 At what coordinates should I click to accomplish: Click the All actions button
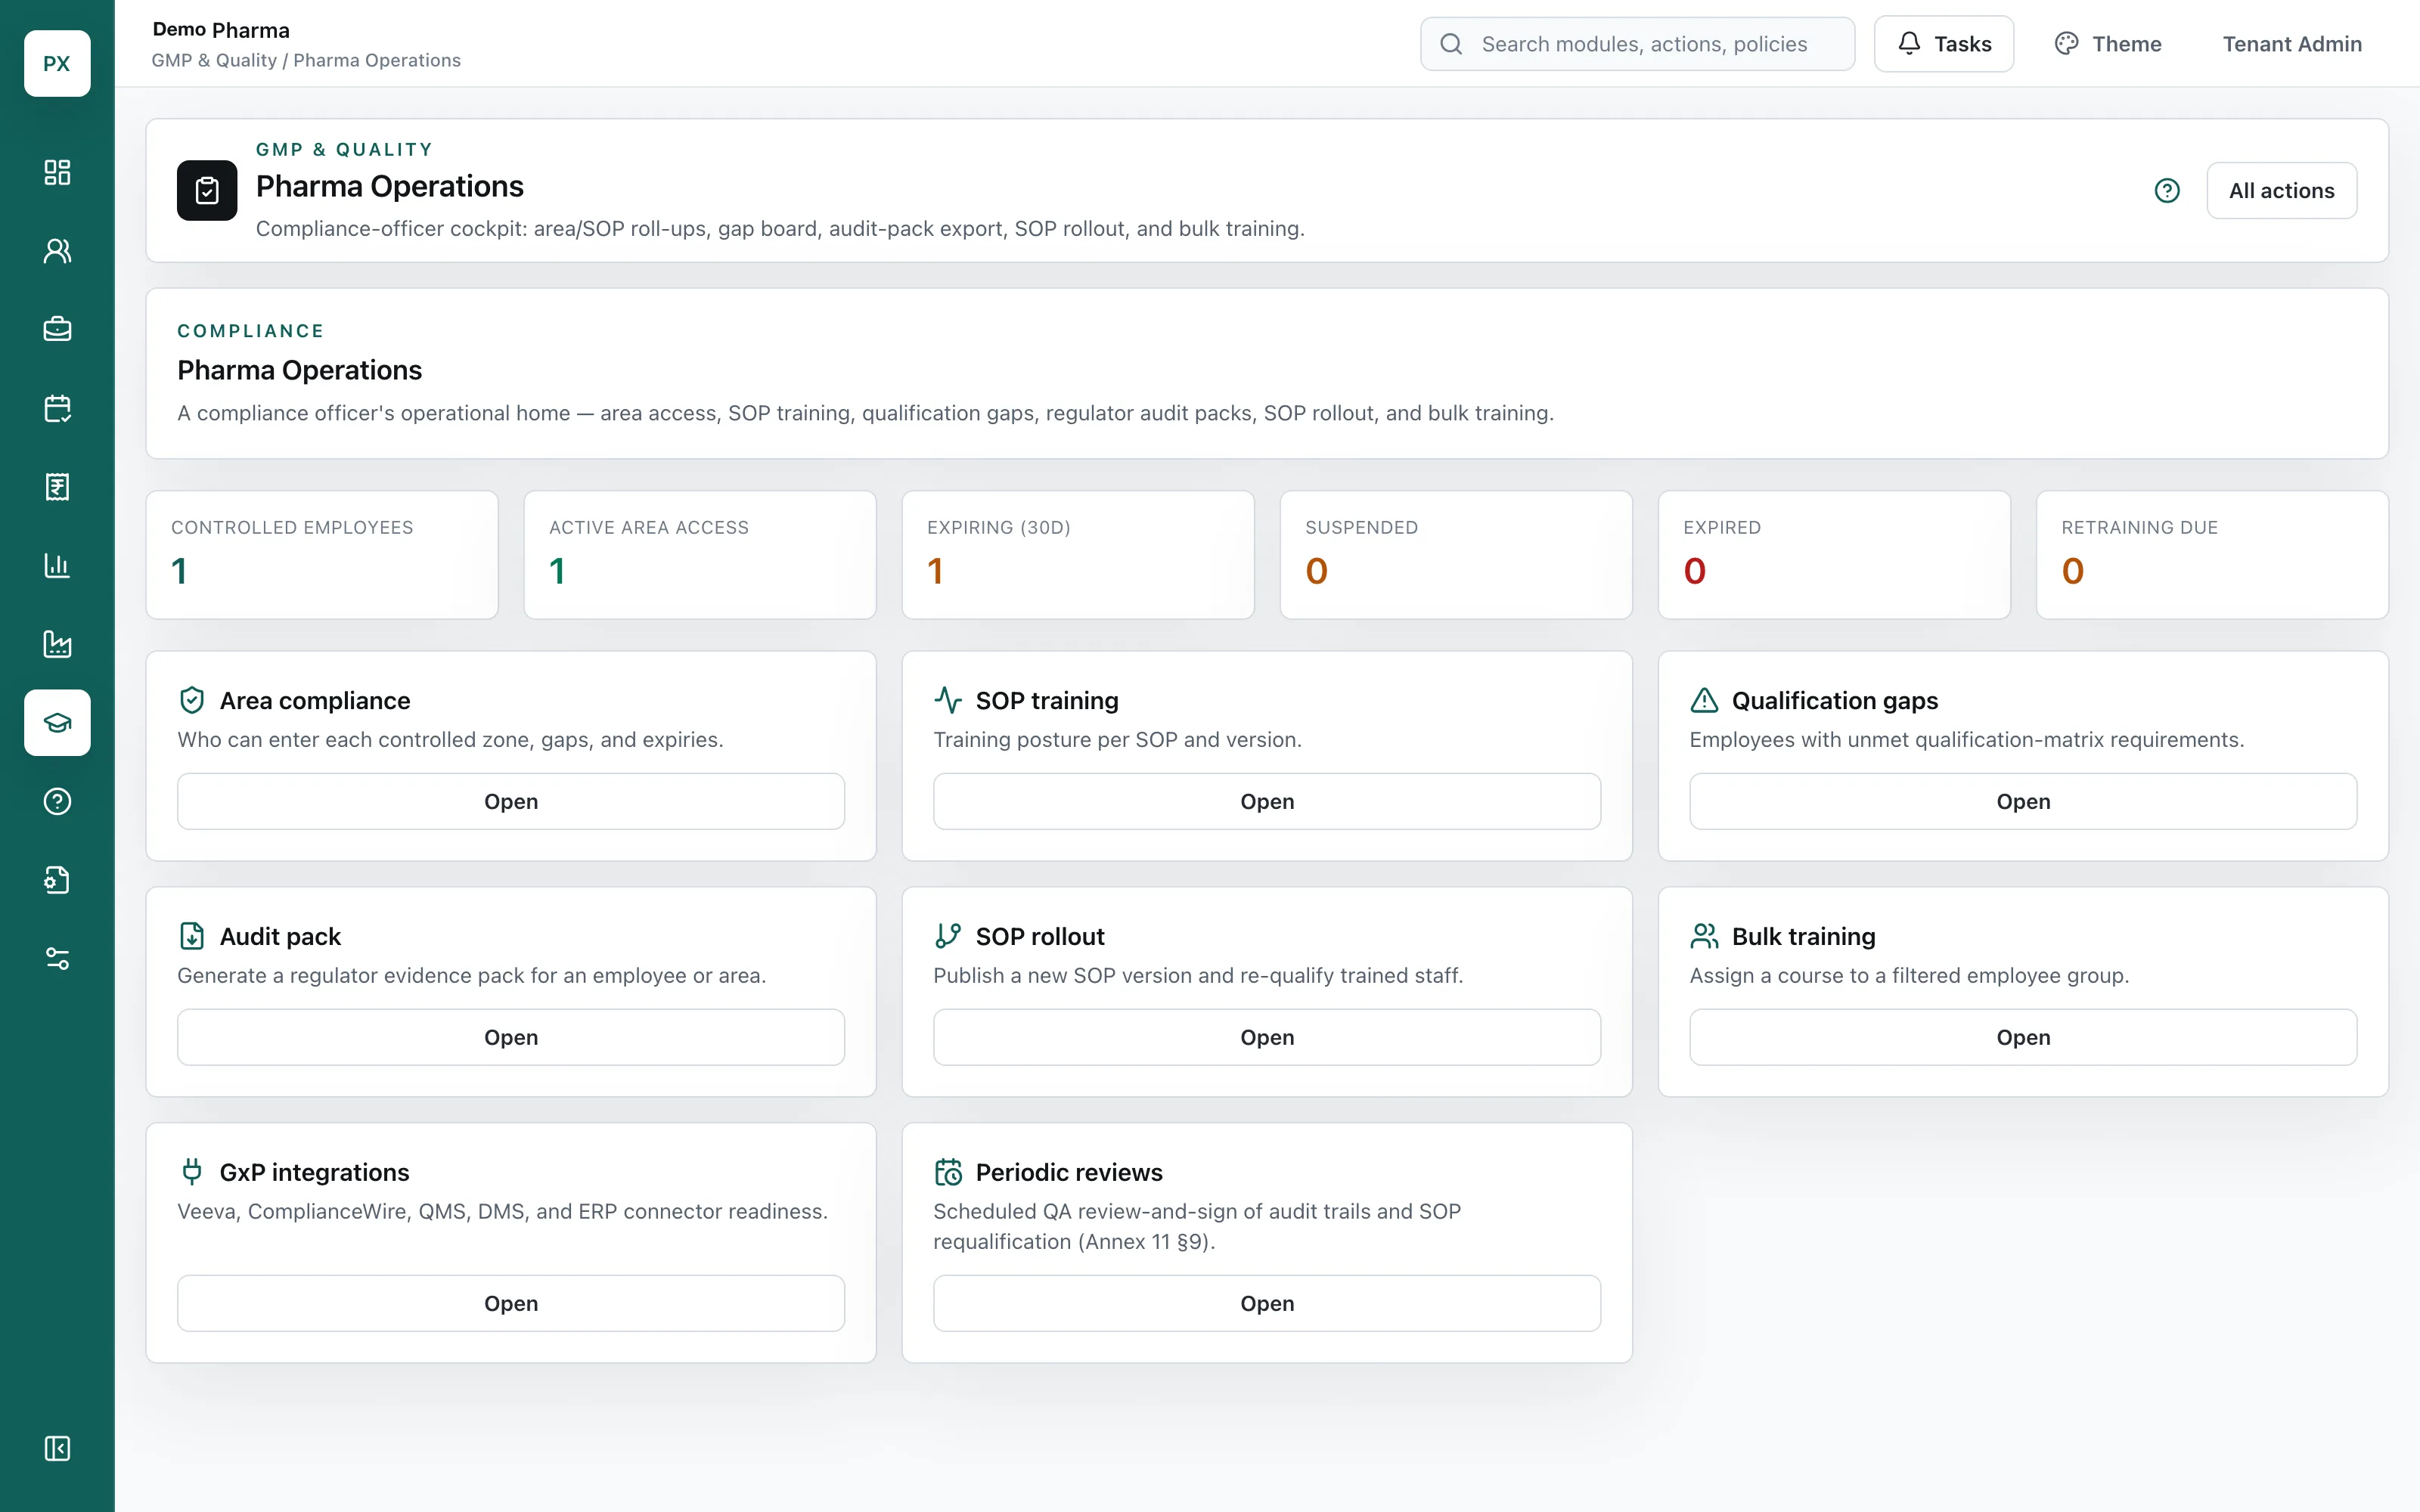pos(2282,190)
